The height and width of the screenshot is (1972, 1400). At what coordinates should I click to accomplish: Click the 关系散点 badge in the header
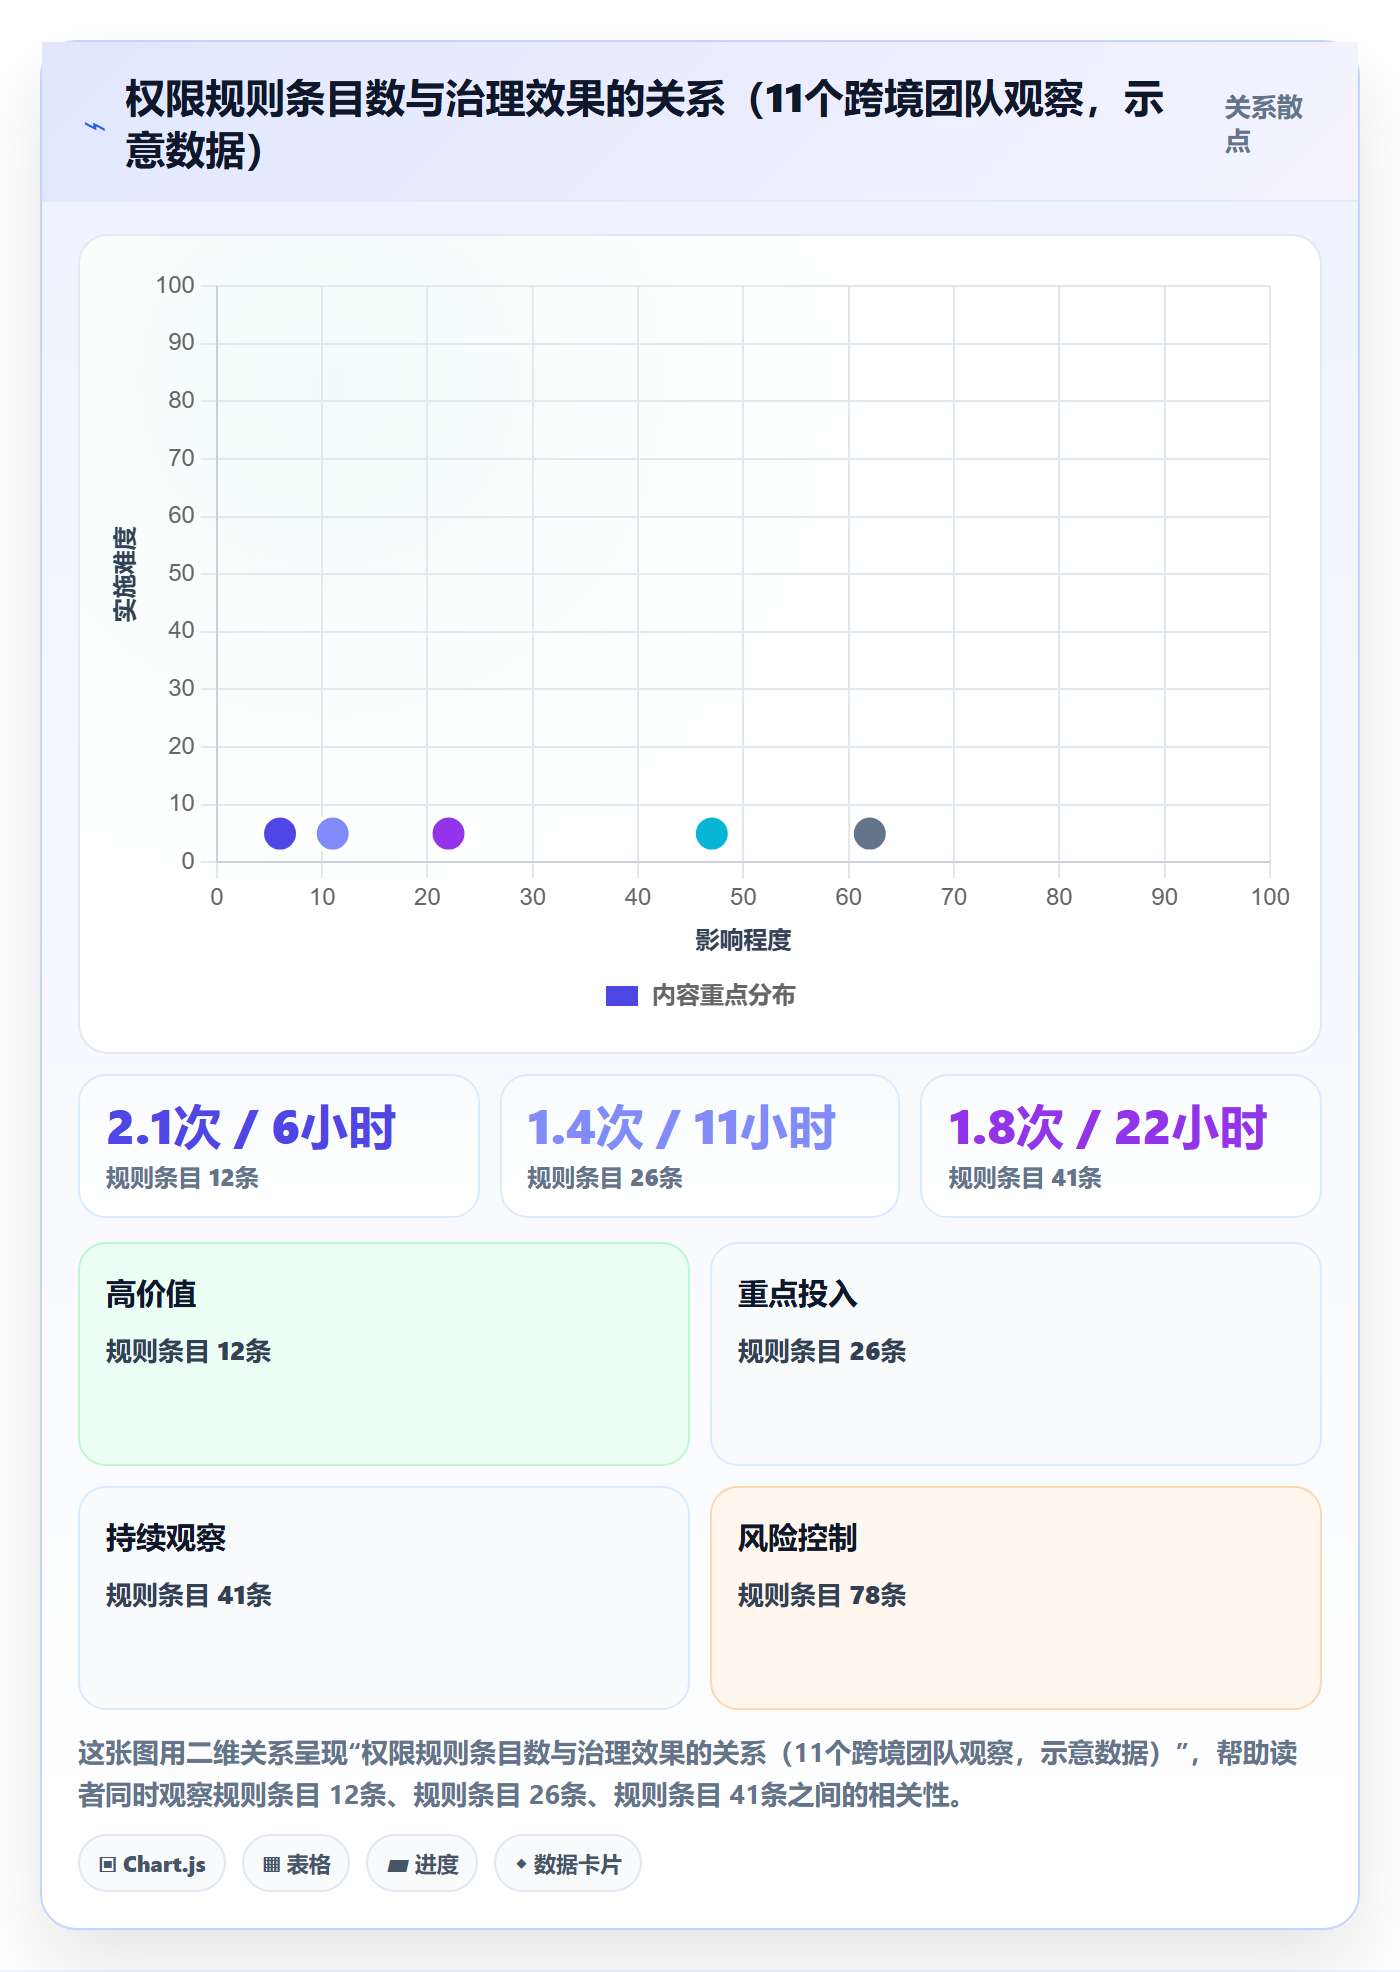[1264, 124]
